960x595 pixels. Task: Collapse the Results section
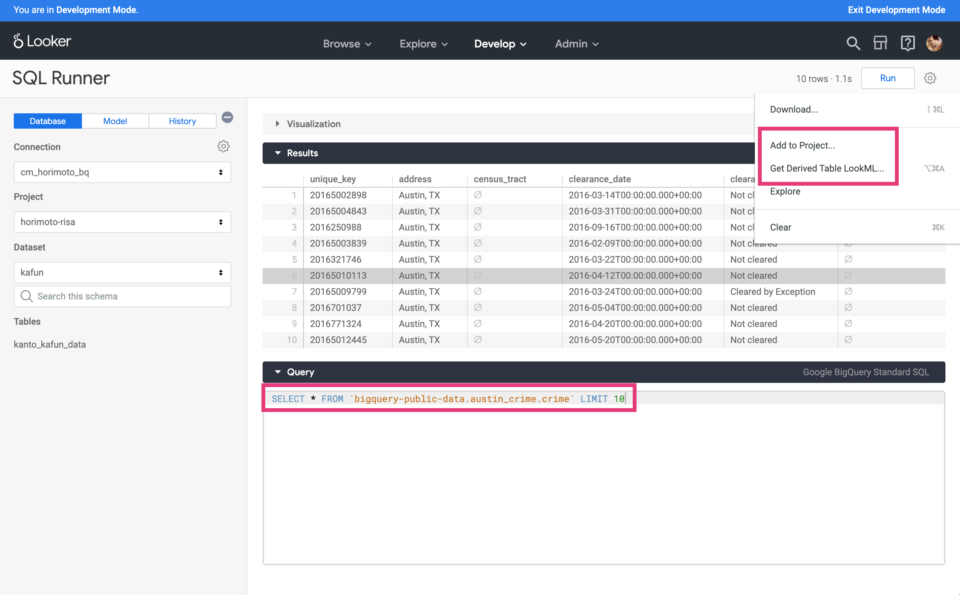297,153
